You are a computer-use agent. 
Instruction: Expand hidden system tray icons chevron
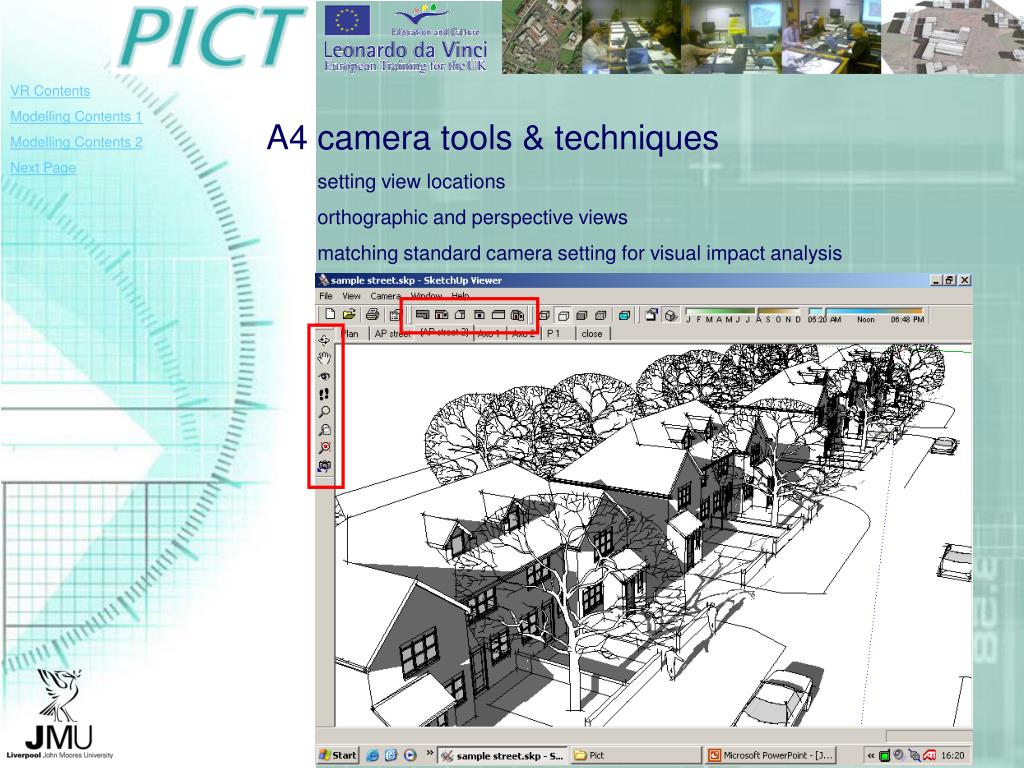point(871,756)
